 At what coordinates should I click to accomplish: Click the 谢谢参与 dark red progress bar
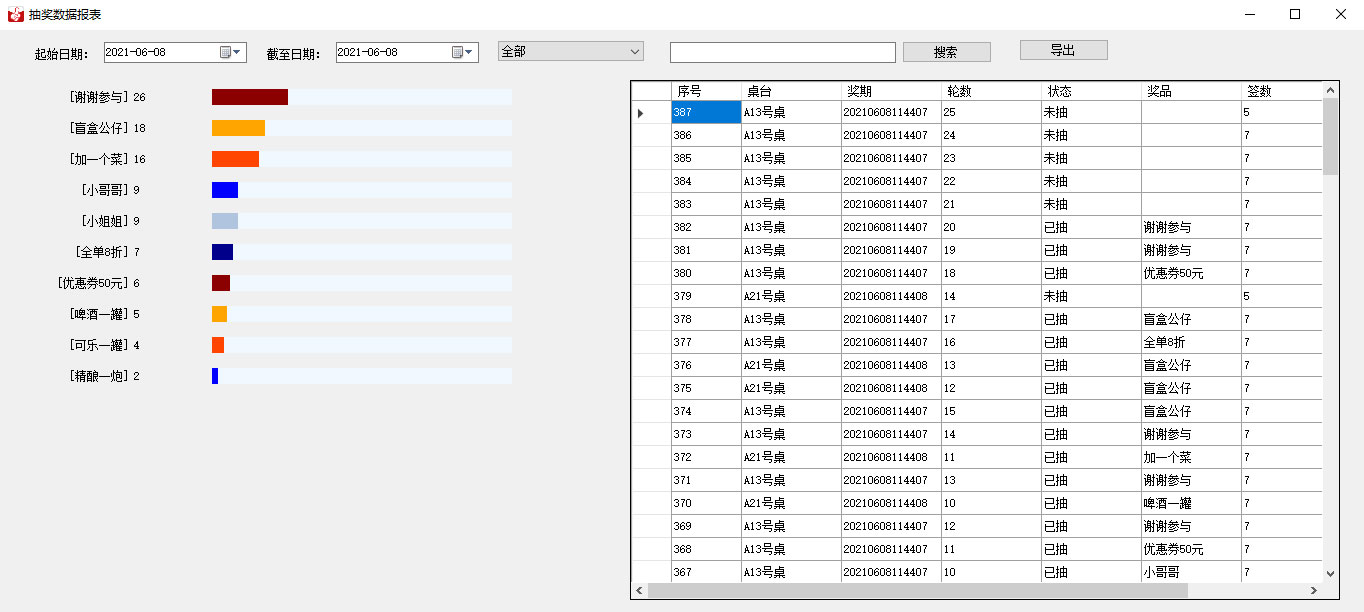pos(250,97)
